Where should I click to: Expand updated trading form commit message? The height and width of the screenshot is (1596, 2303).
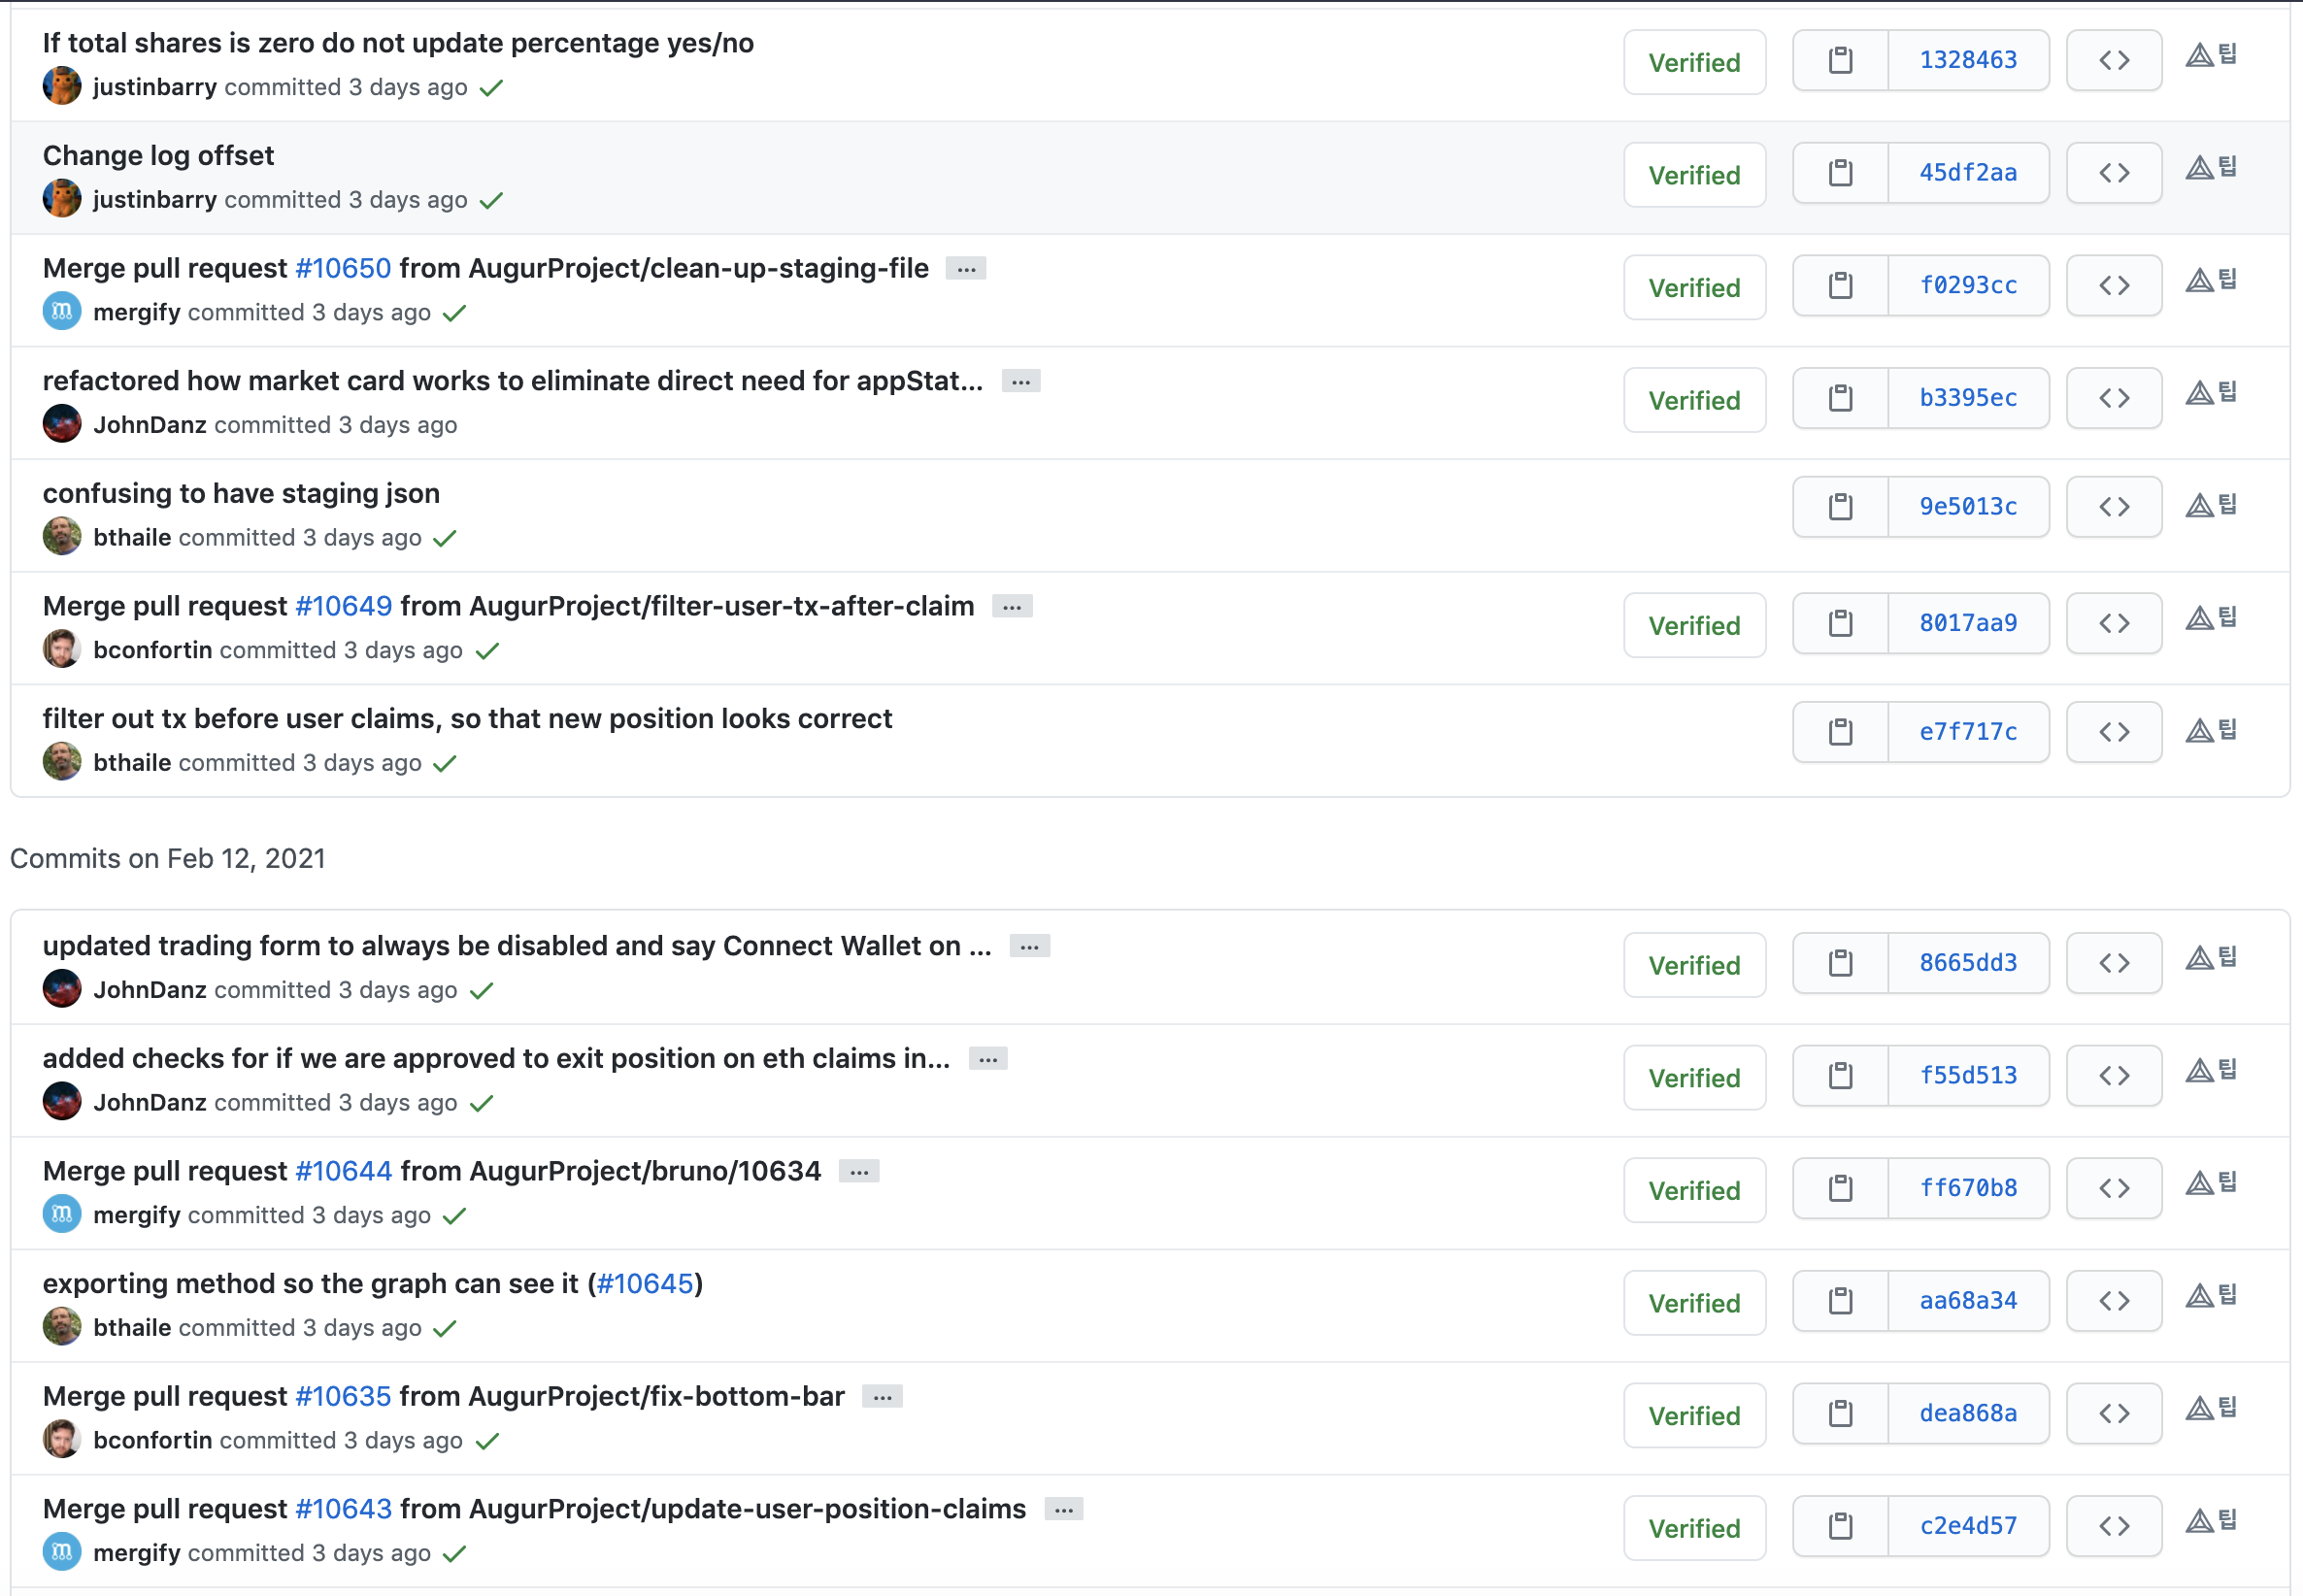[1029, 947]
